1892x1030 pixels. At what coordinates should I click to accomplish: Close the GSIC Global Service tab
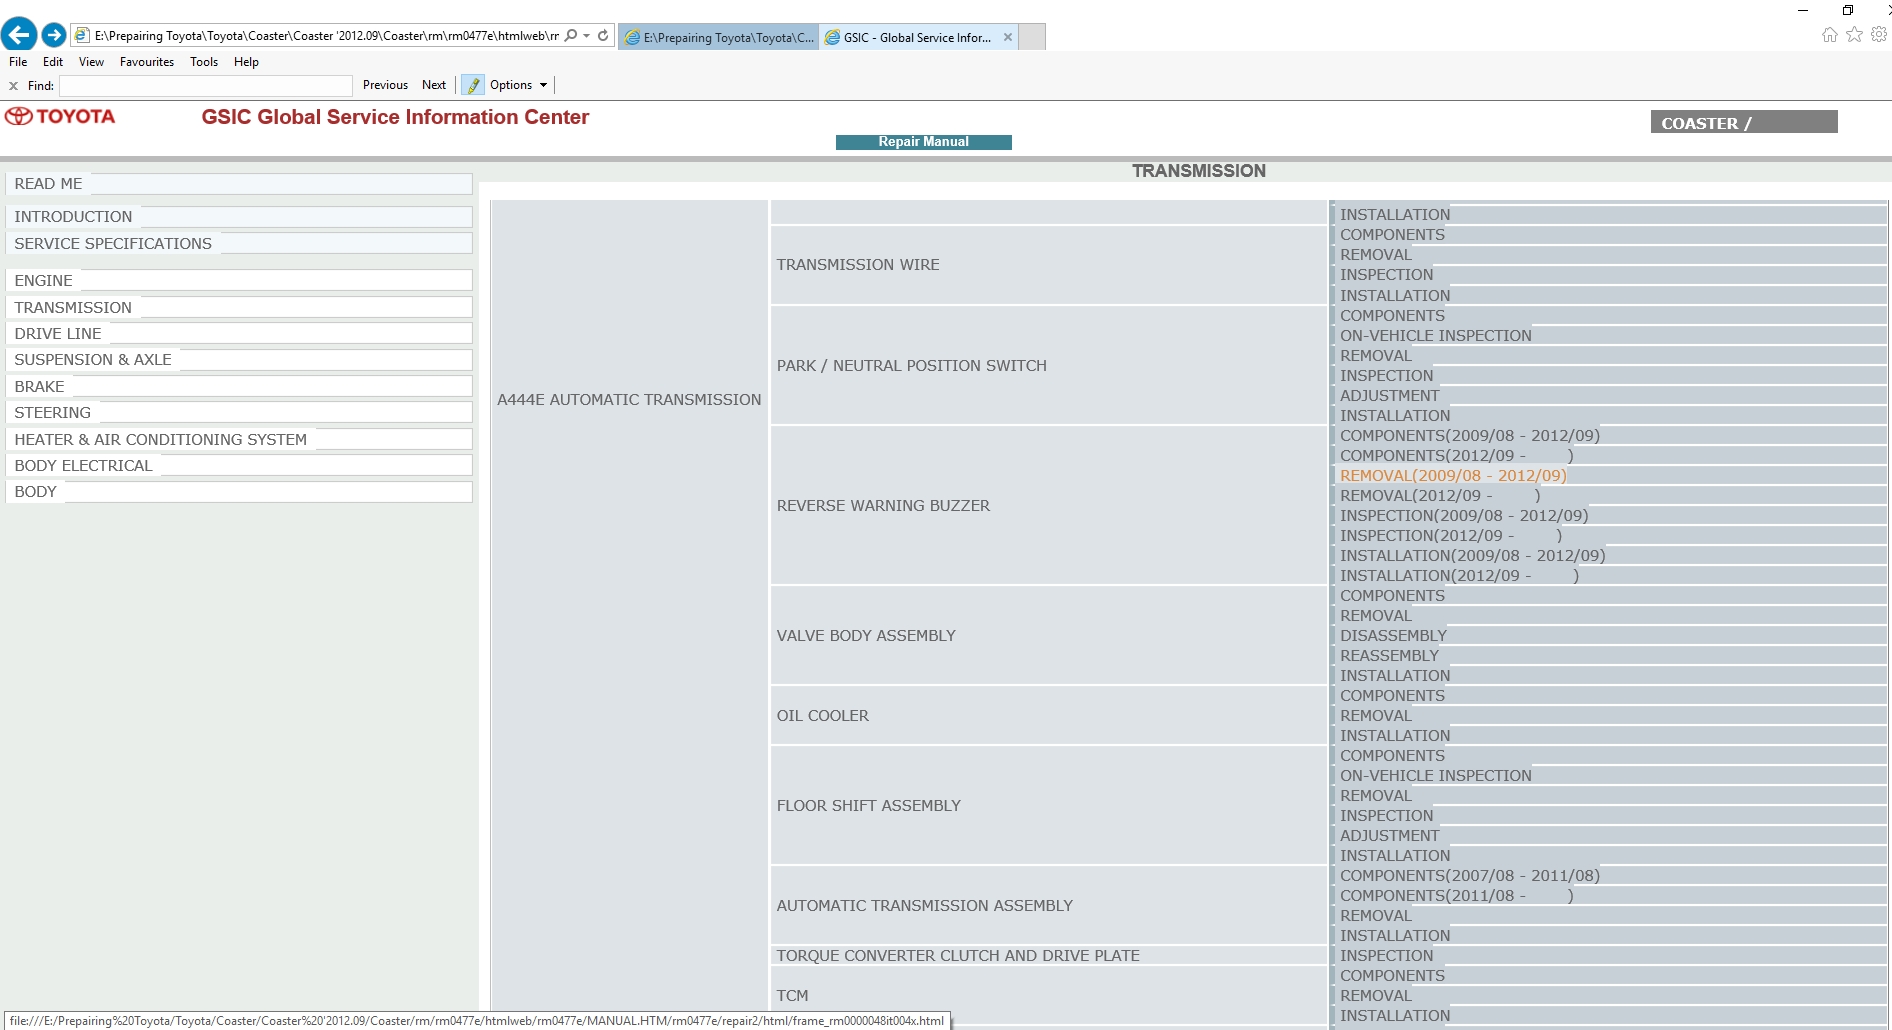coord(1008,38)
